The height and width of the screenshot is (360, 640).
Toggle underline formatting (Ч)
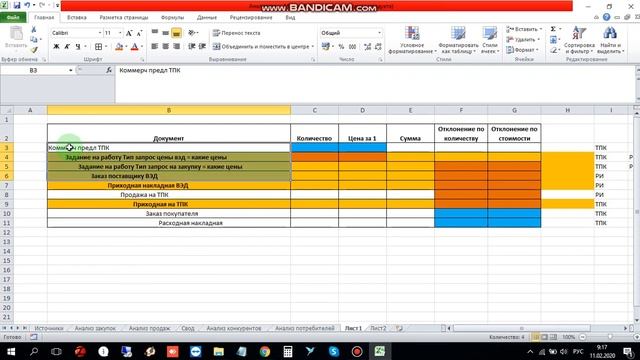[x=78, y=47]
